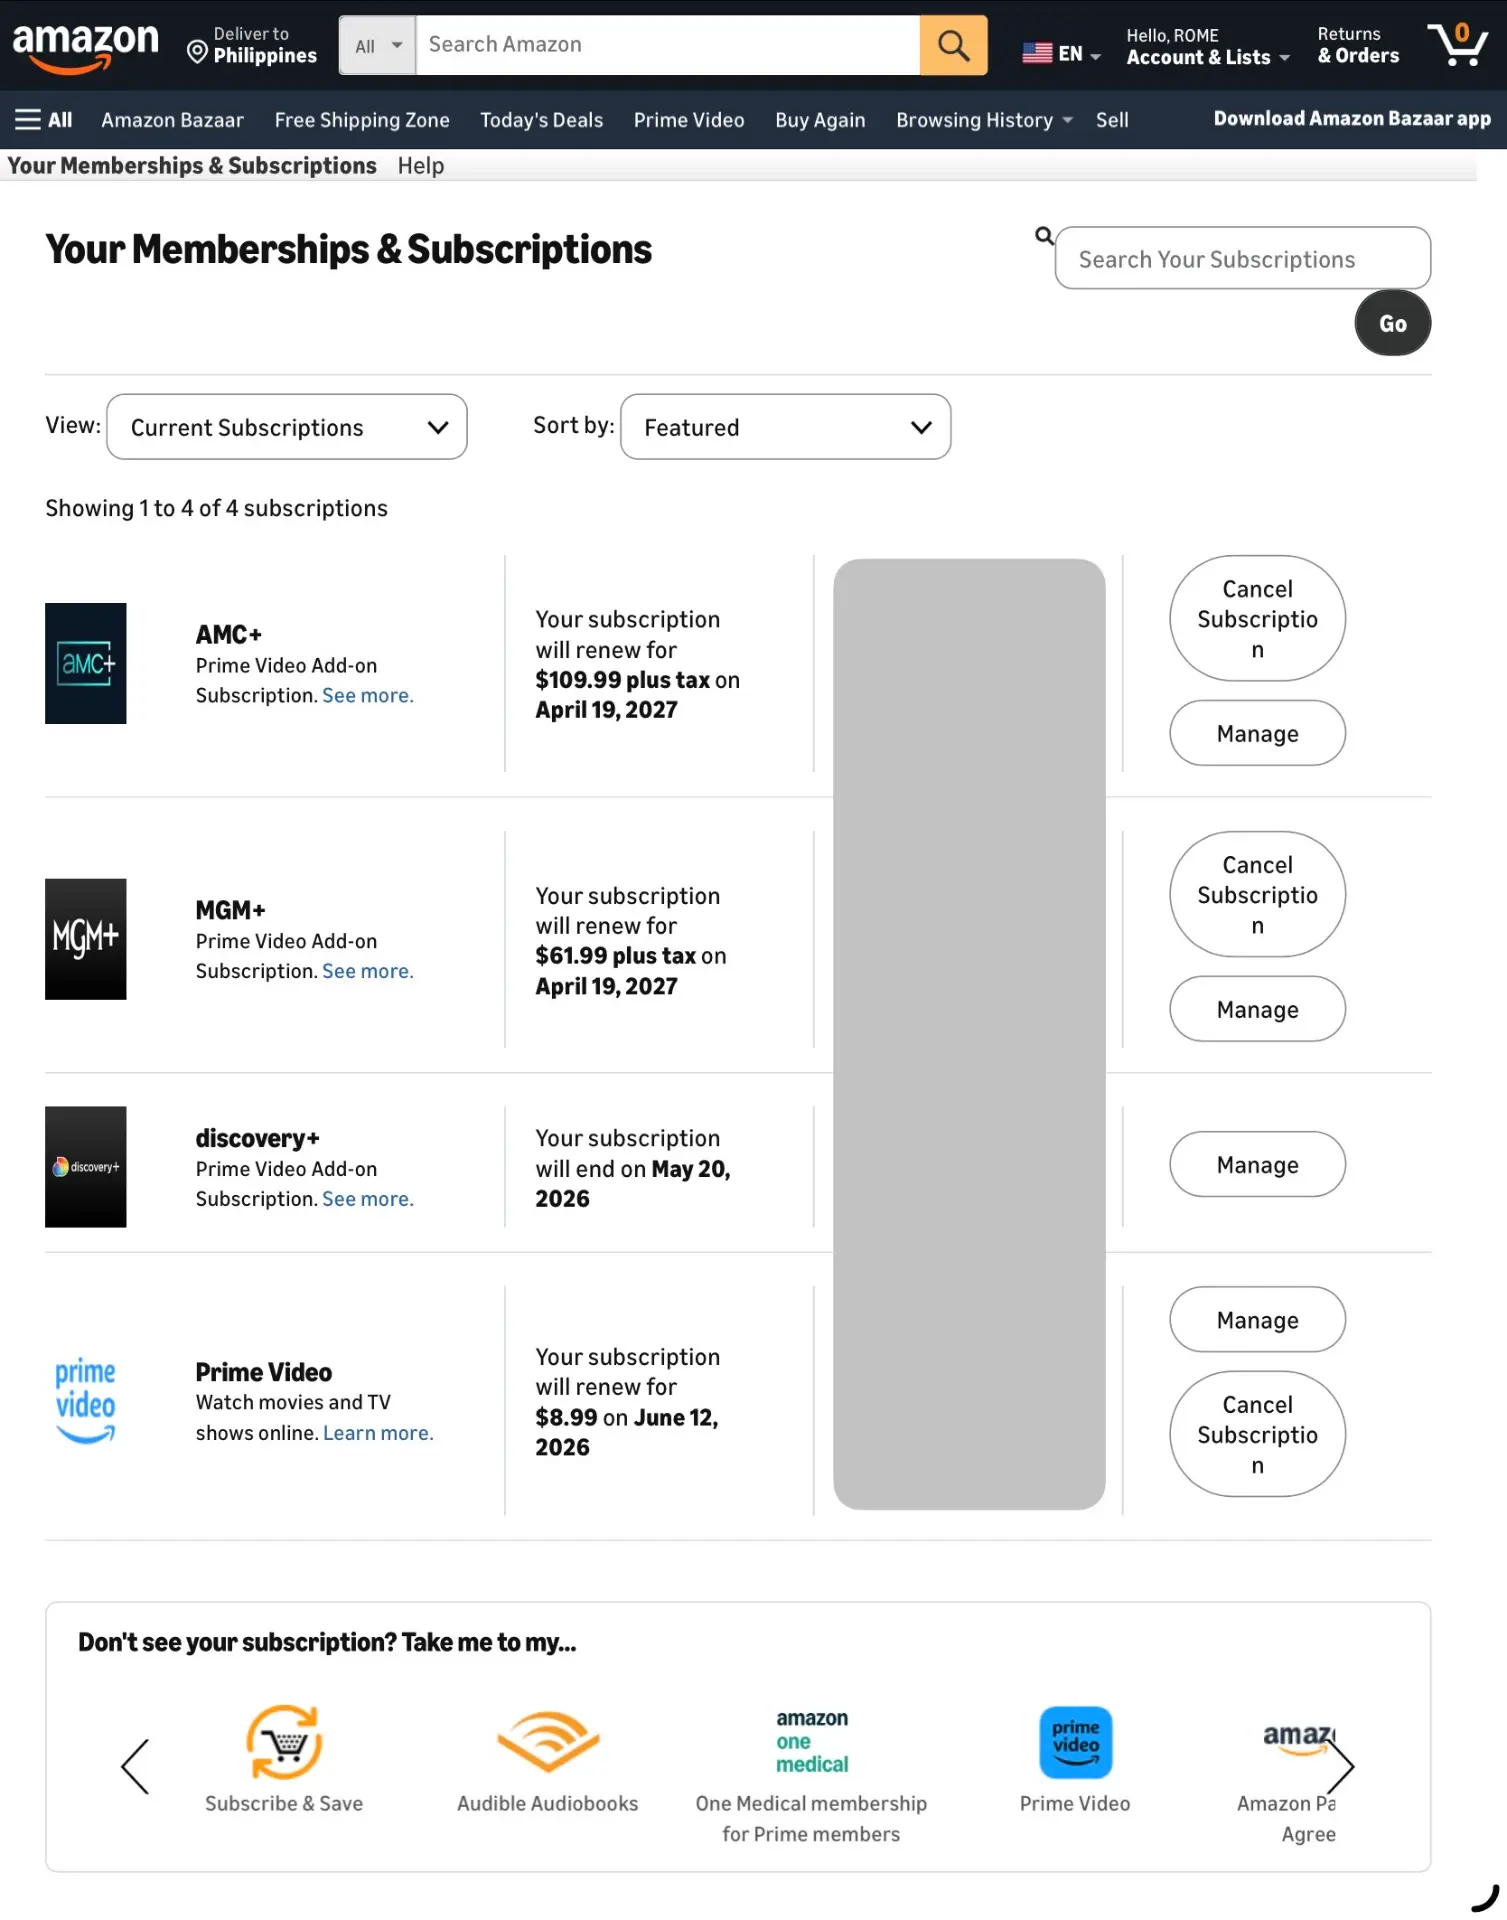Open Audible Audiobooks icon
The image size is (1507, 1920).
pos(547,1742)
